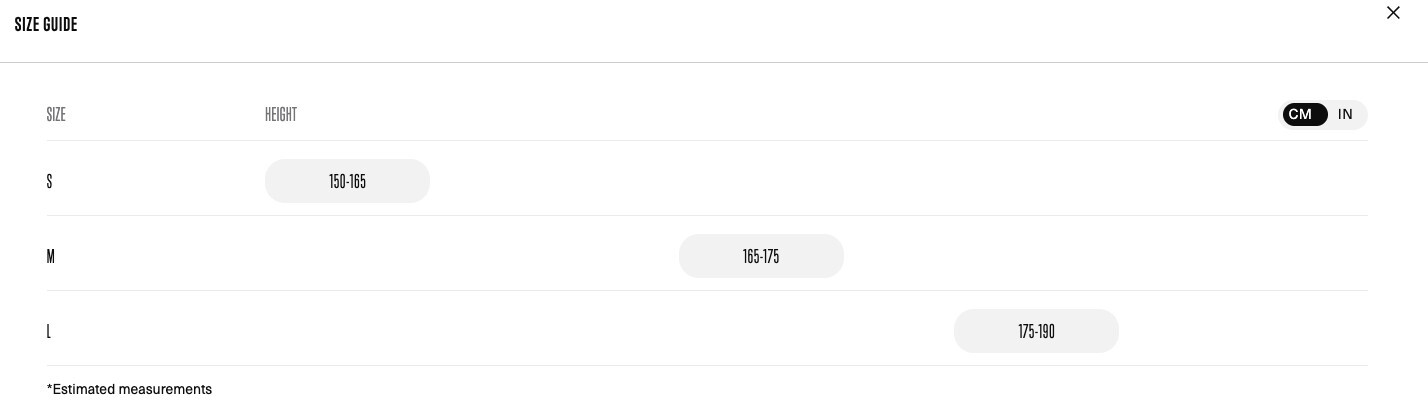The height and width of the screenshot is (404, 1428).
Task: Click the S size row label
Action: point(49,181)
